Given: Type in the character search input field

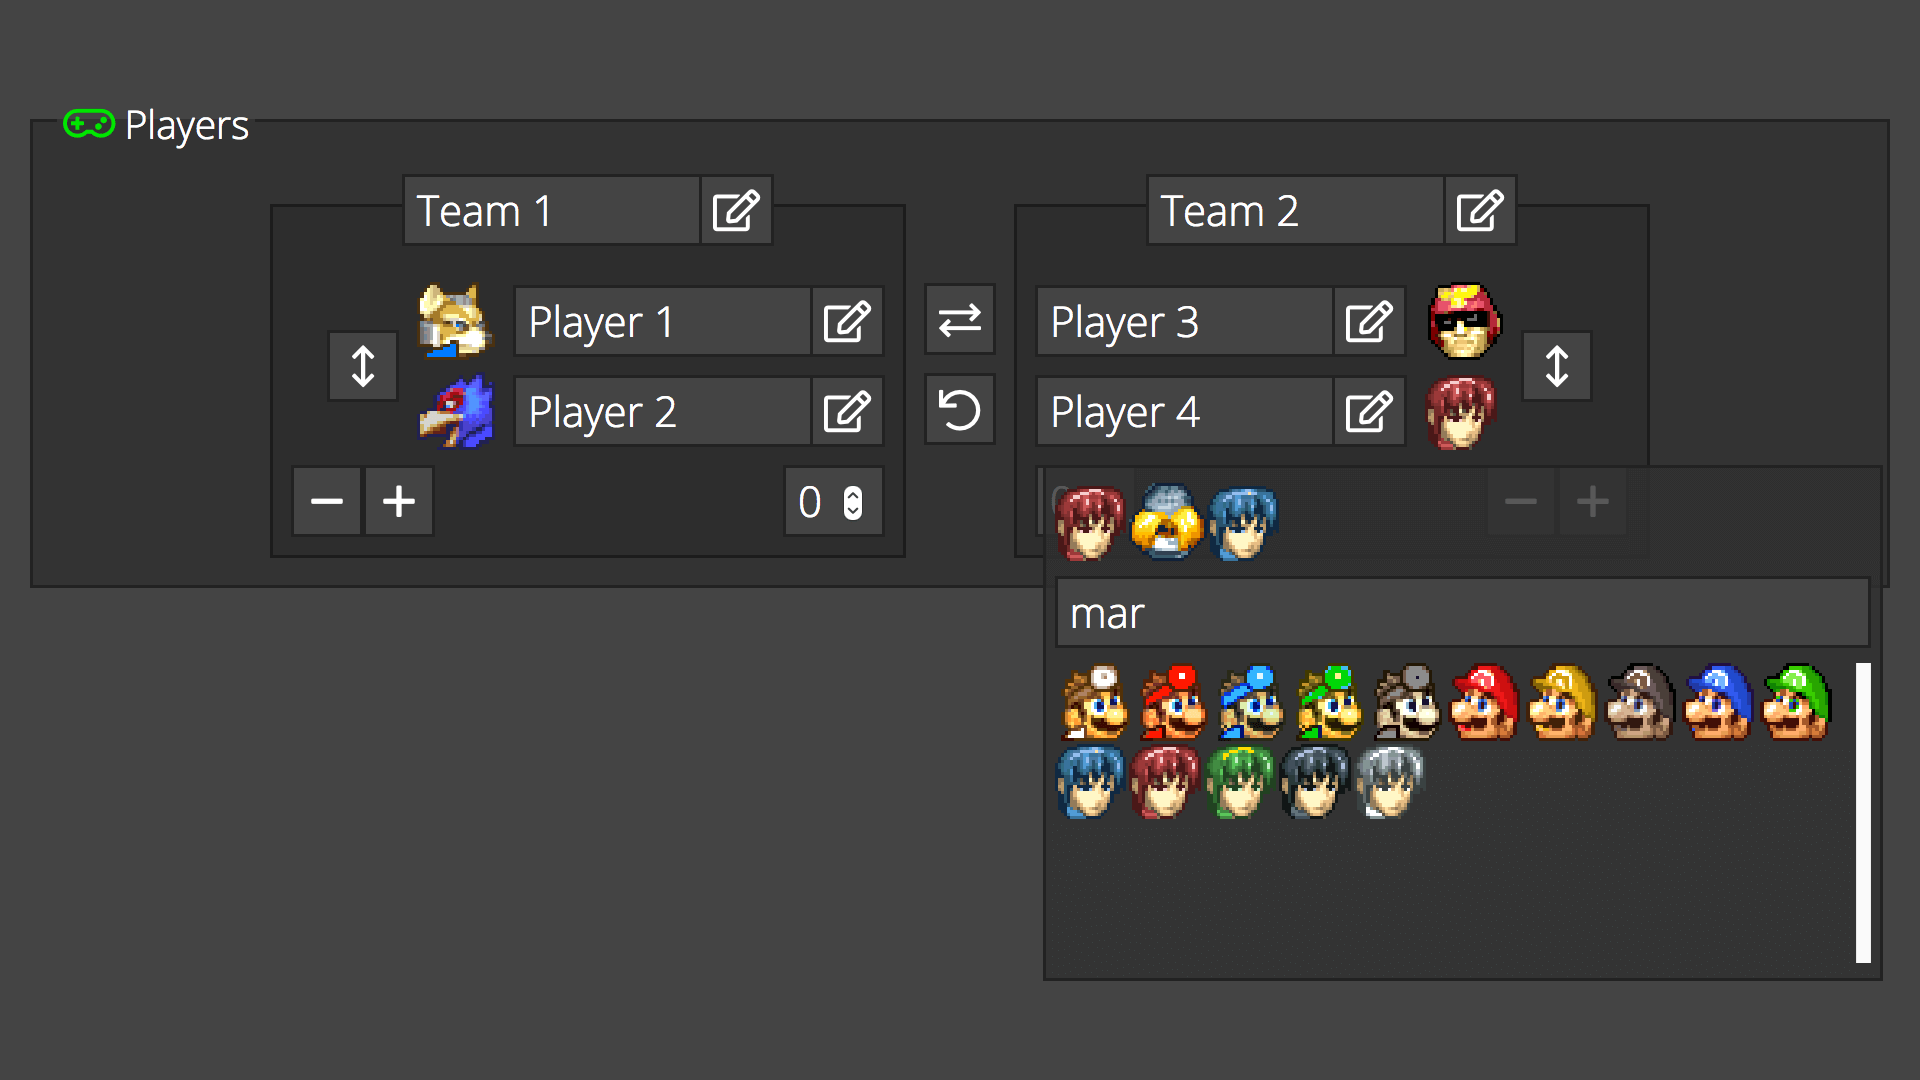Looking at the screenshot, I should tap(1461, 611).
